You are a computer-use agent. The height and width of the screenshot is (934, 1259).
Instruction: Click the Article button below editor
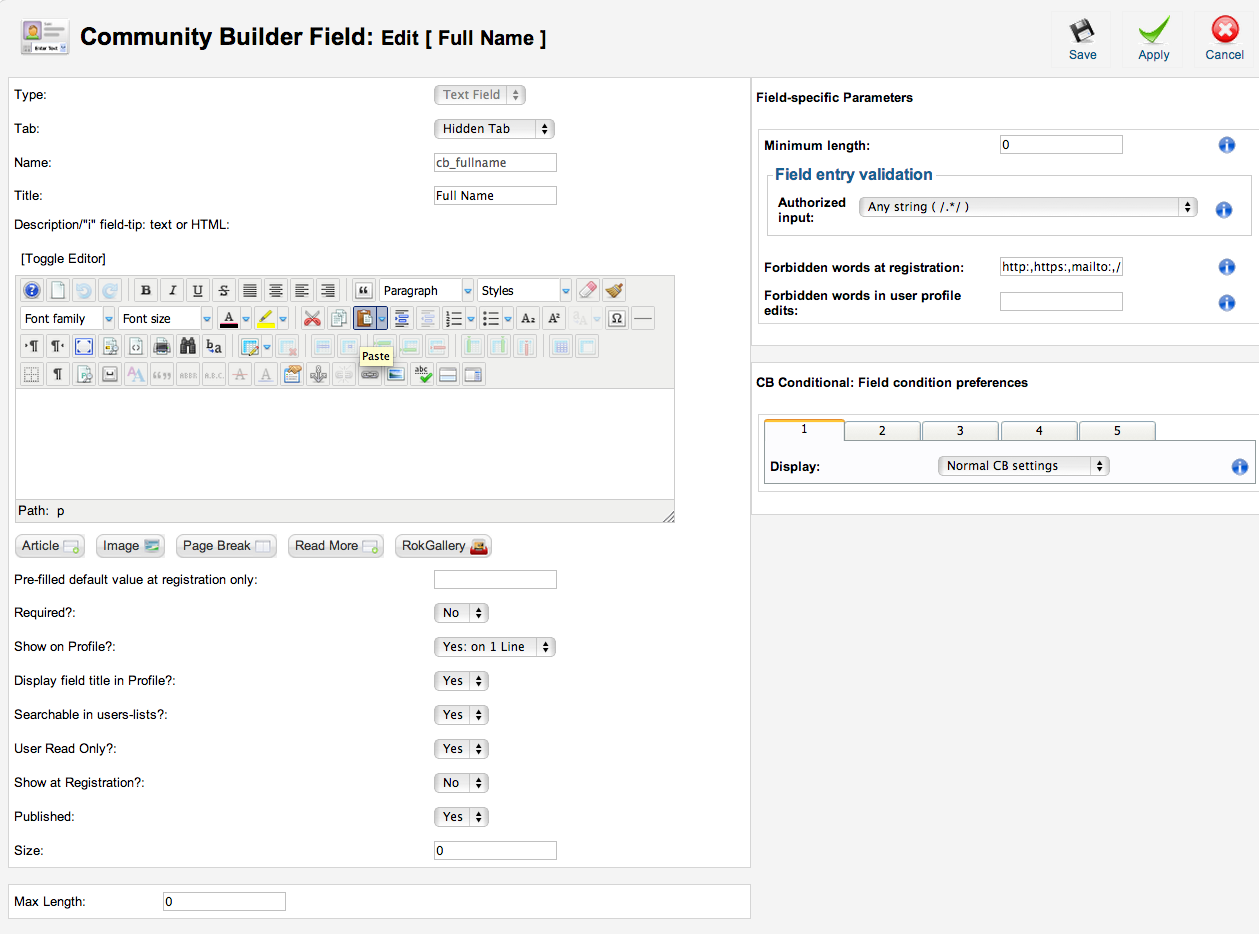(x=50, y=546)
